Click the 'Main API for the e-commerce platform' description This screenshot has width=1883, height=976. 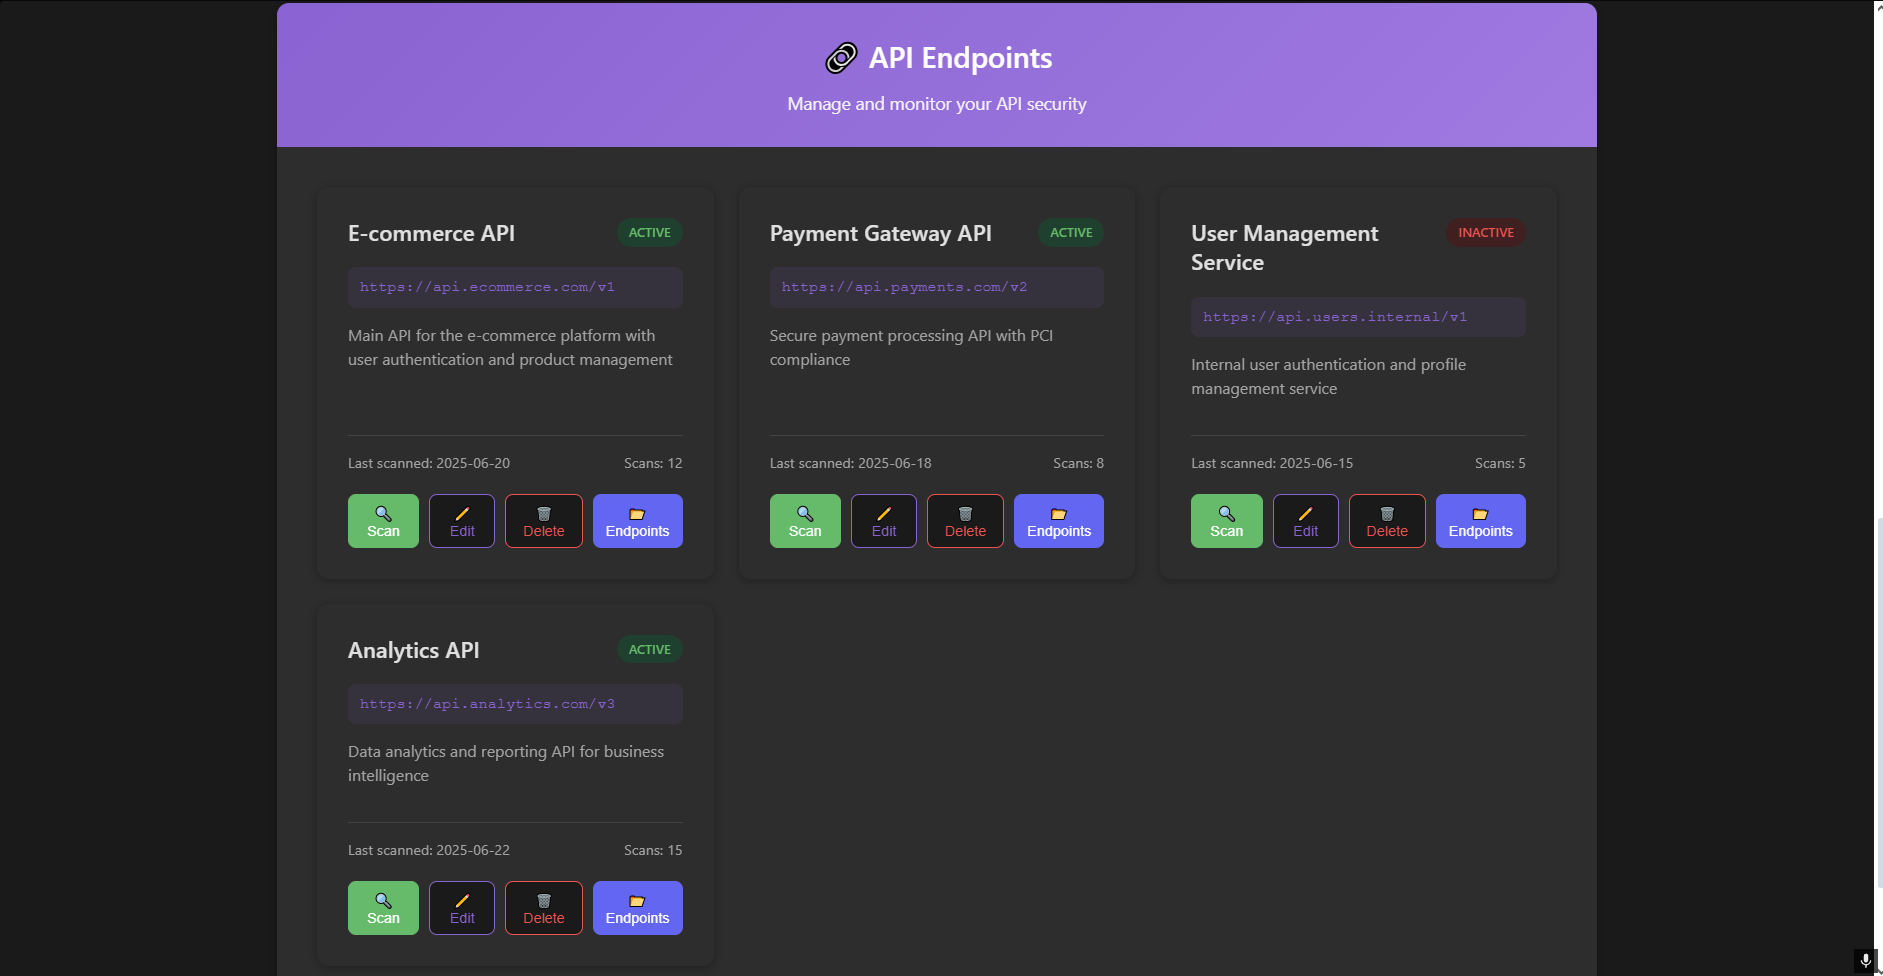(x=510, y=347)
